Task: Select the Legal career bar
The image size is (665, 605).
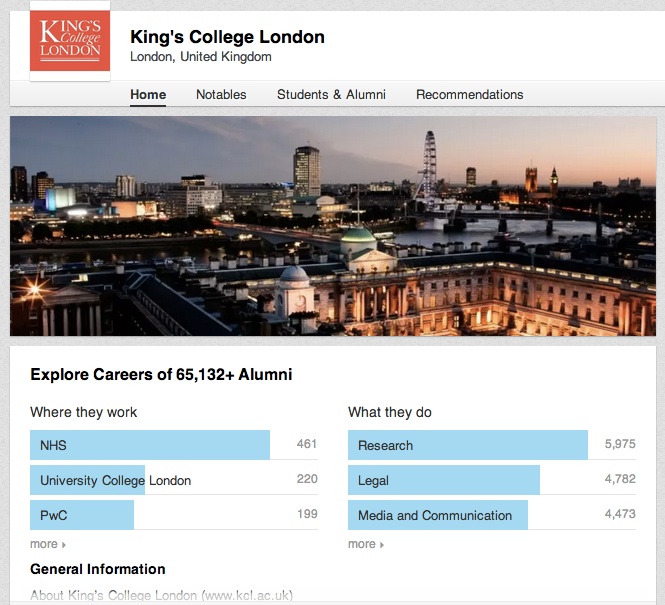Action: (444, 480)
